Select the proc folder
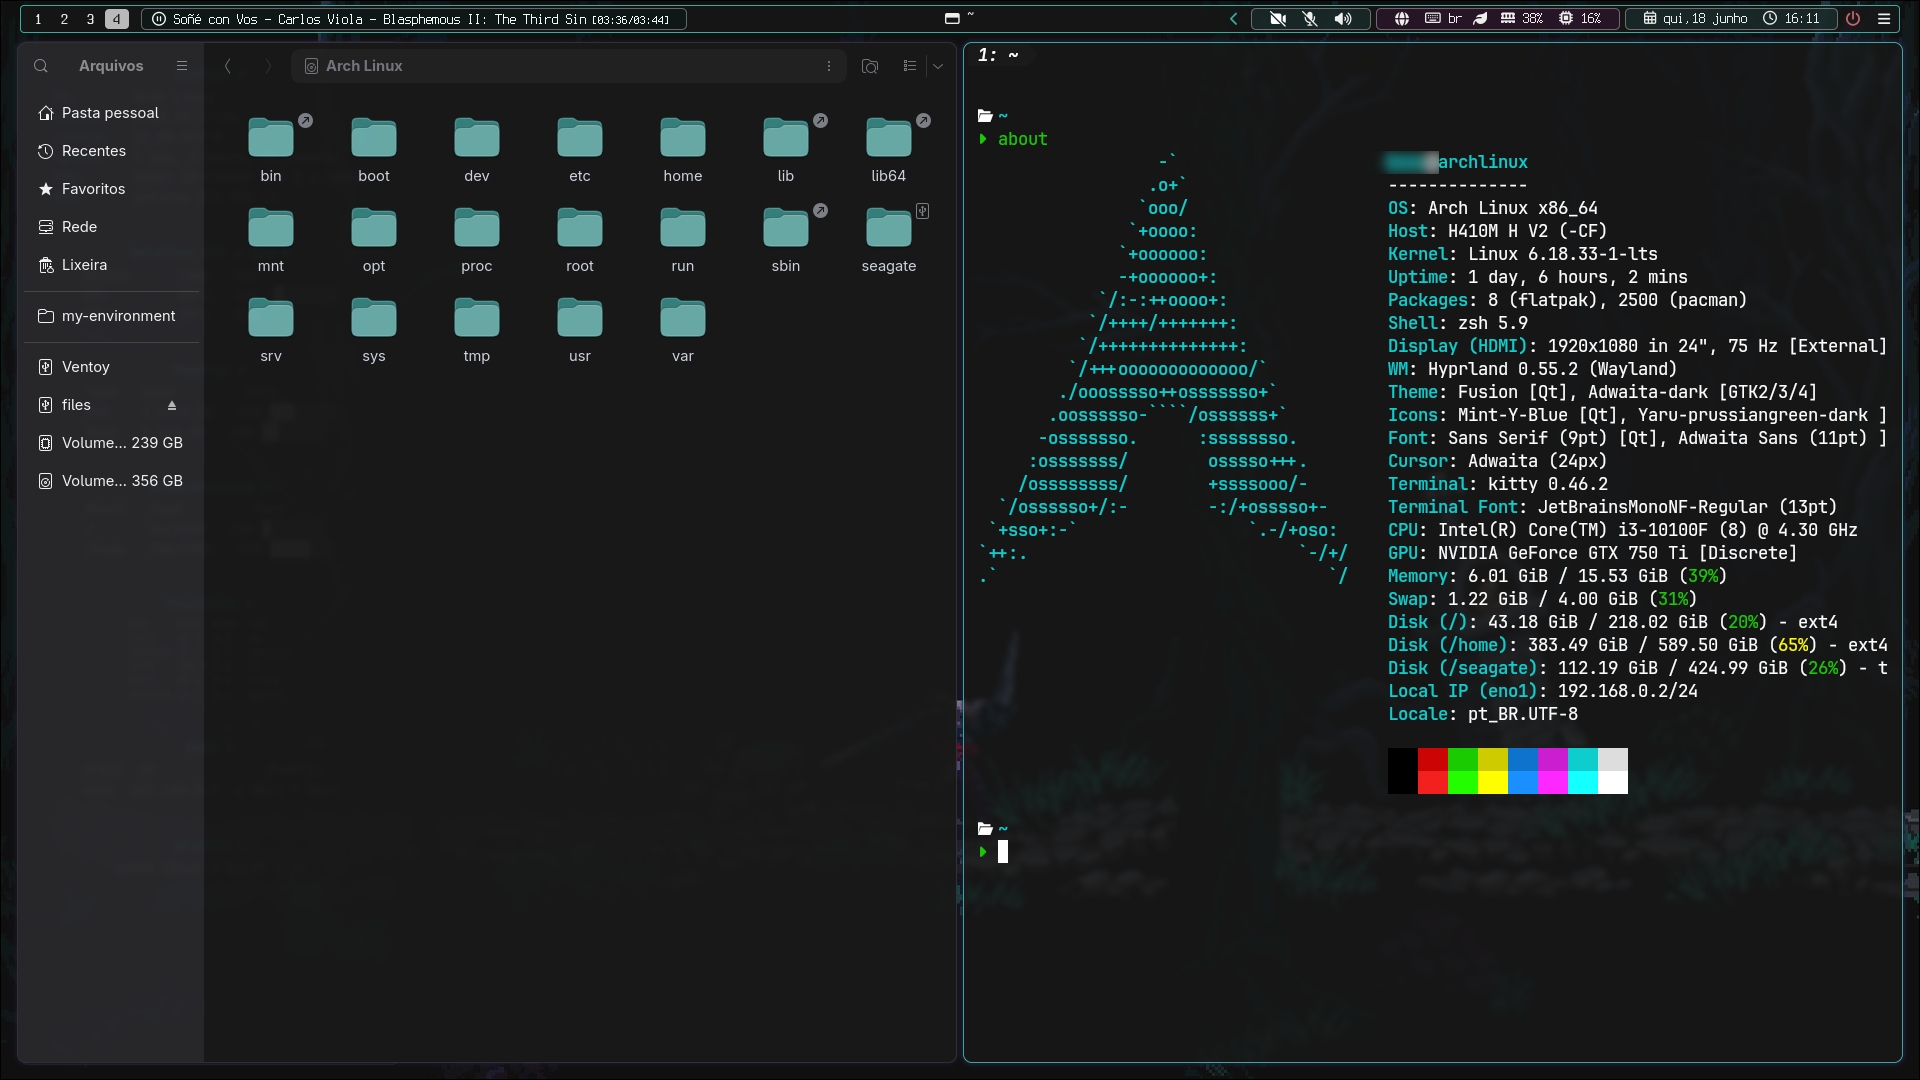 pyautogui.click(x=477, y=240)
